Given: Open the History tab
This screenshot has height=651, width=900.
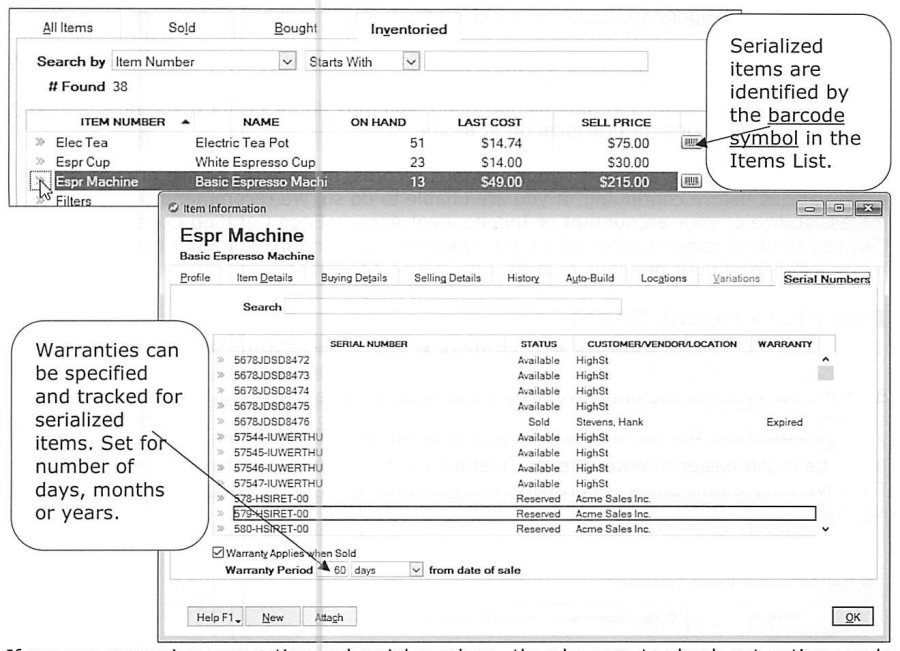Looking at the screenshot, I should [523, 278].
